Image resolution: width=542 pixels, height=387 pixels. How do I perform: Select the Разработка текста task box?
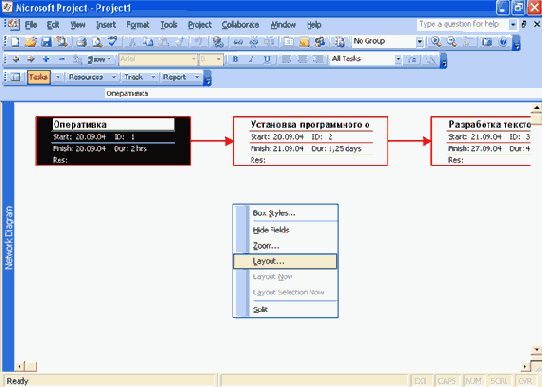[481, 141]
